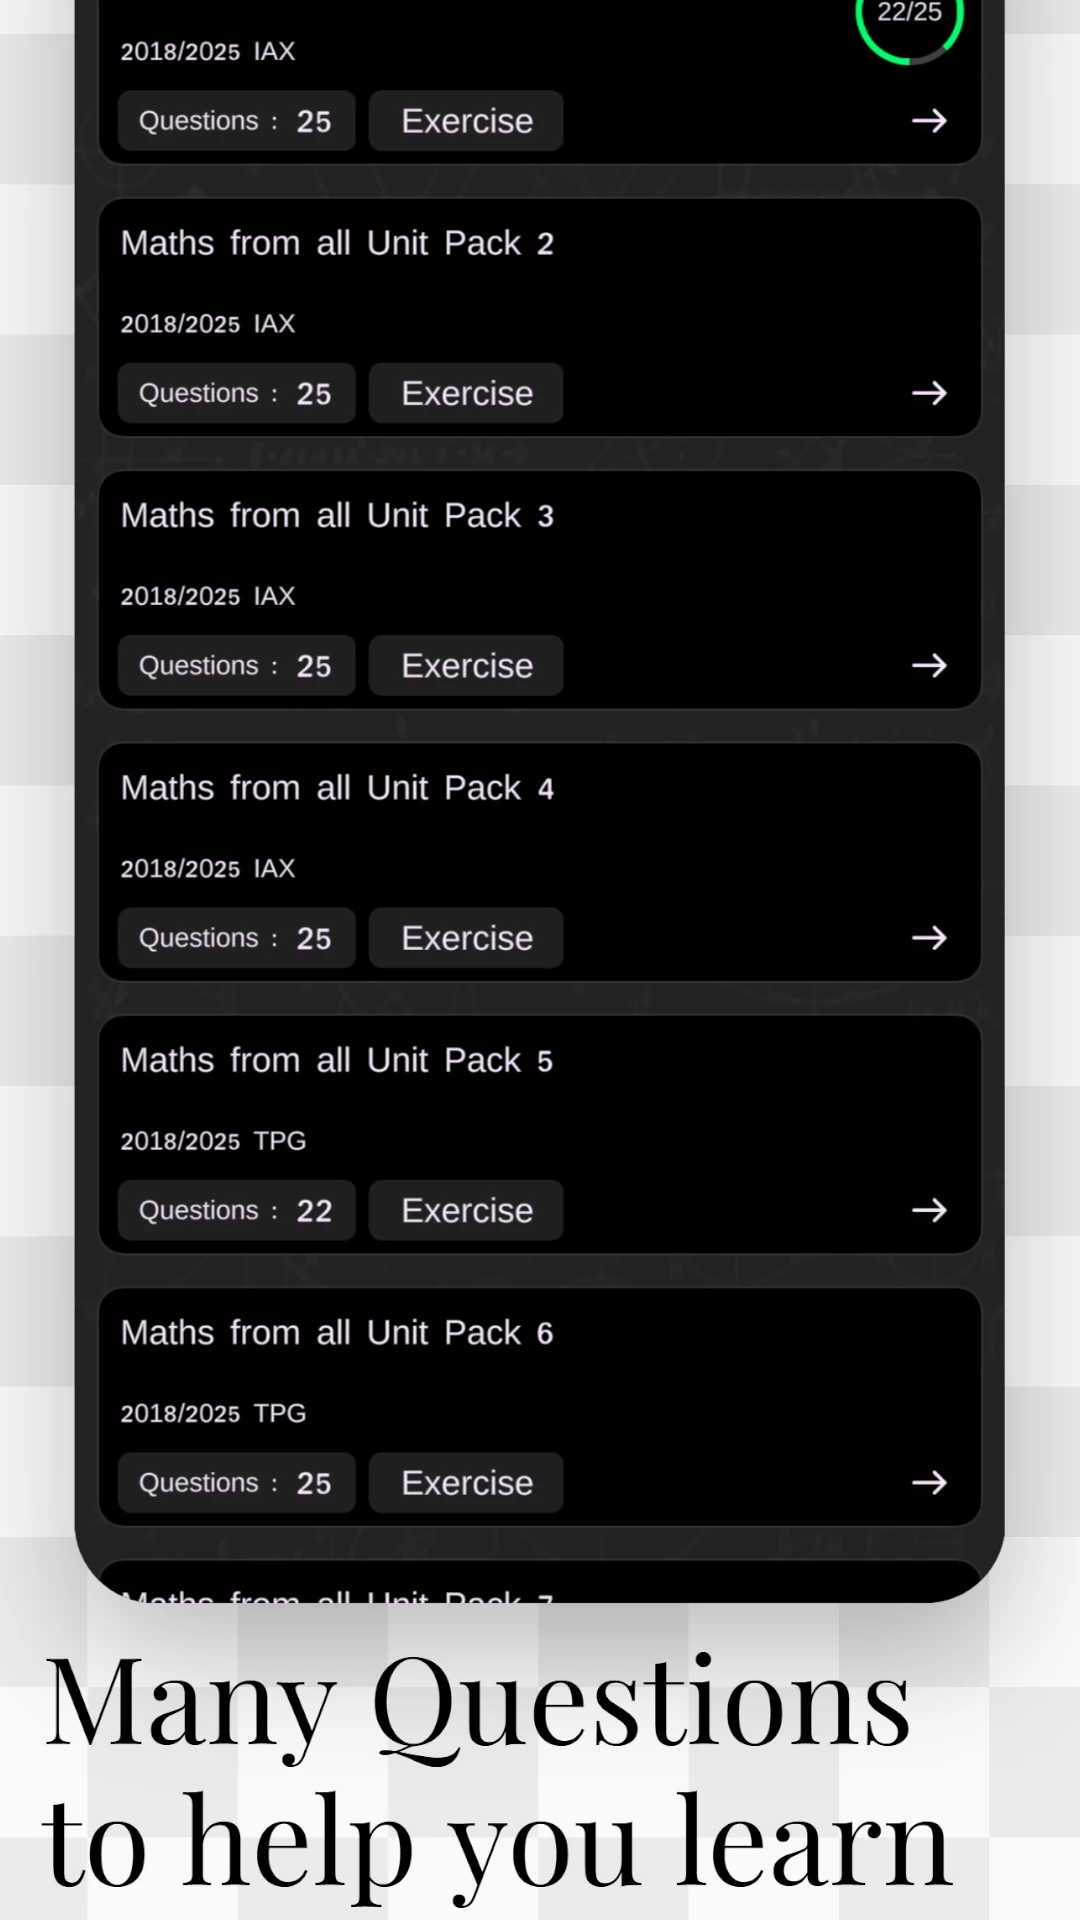Open Pack 2 using its arrow icon
Viewport: 1080px width, 1920px height.
(929, 393)
